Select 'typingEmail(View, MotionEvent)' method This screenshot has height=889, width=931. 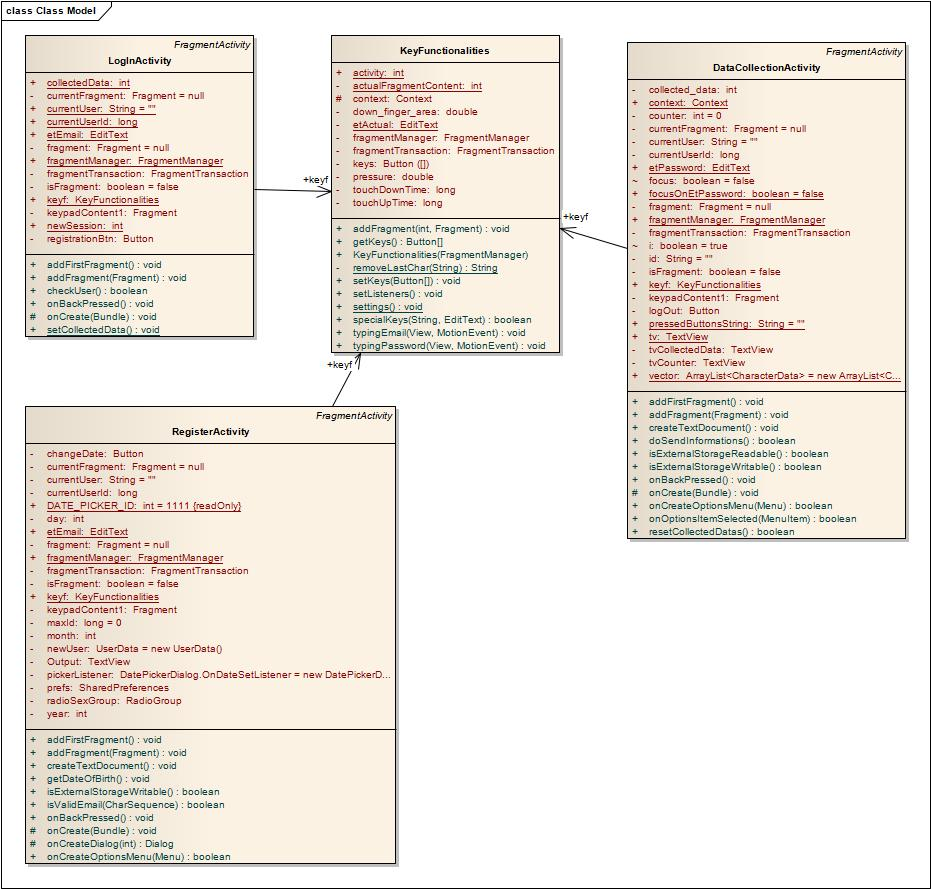point(439,334)
